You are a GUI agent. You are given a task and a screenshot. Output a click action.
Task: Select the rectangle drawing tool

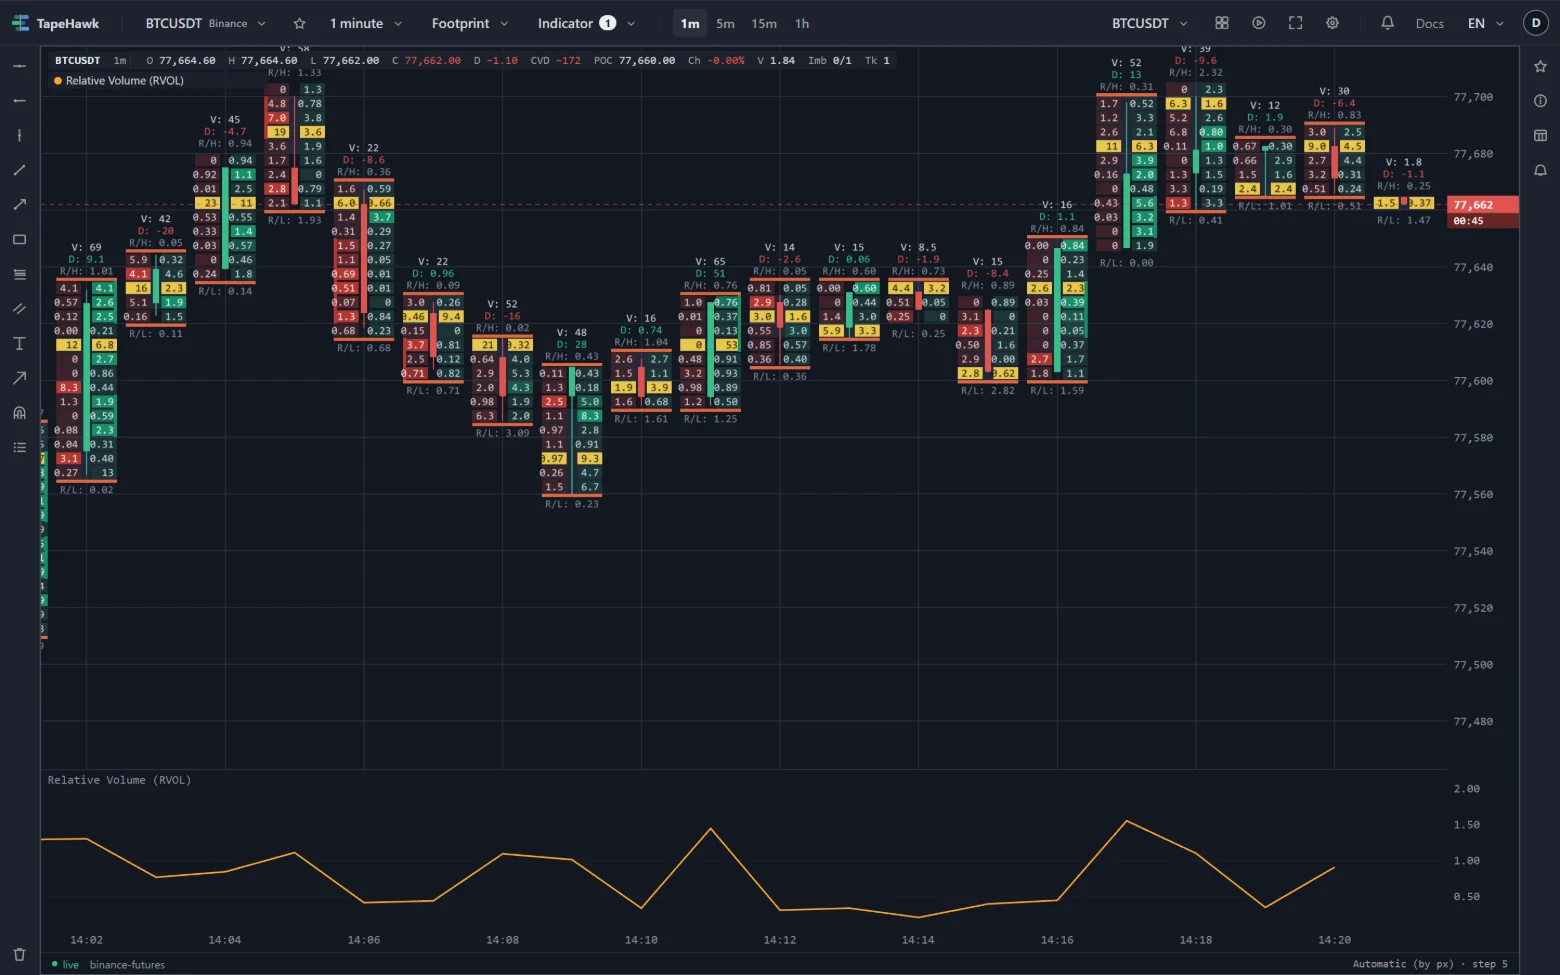pos(19,239)
